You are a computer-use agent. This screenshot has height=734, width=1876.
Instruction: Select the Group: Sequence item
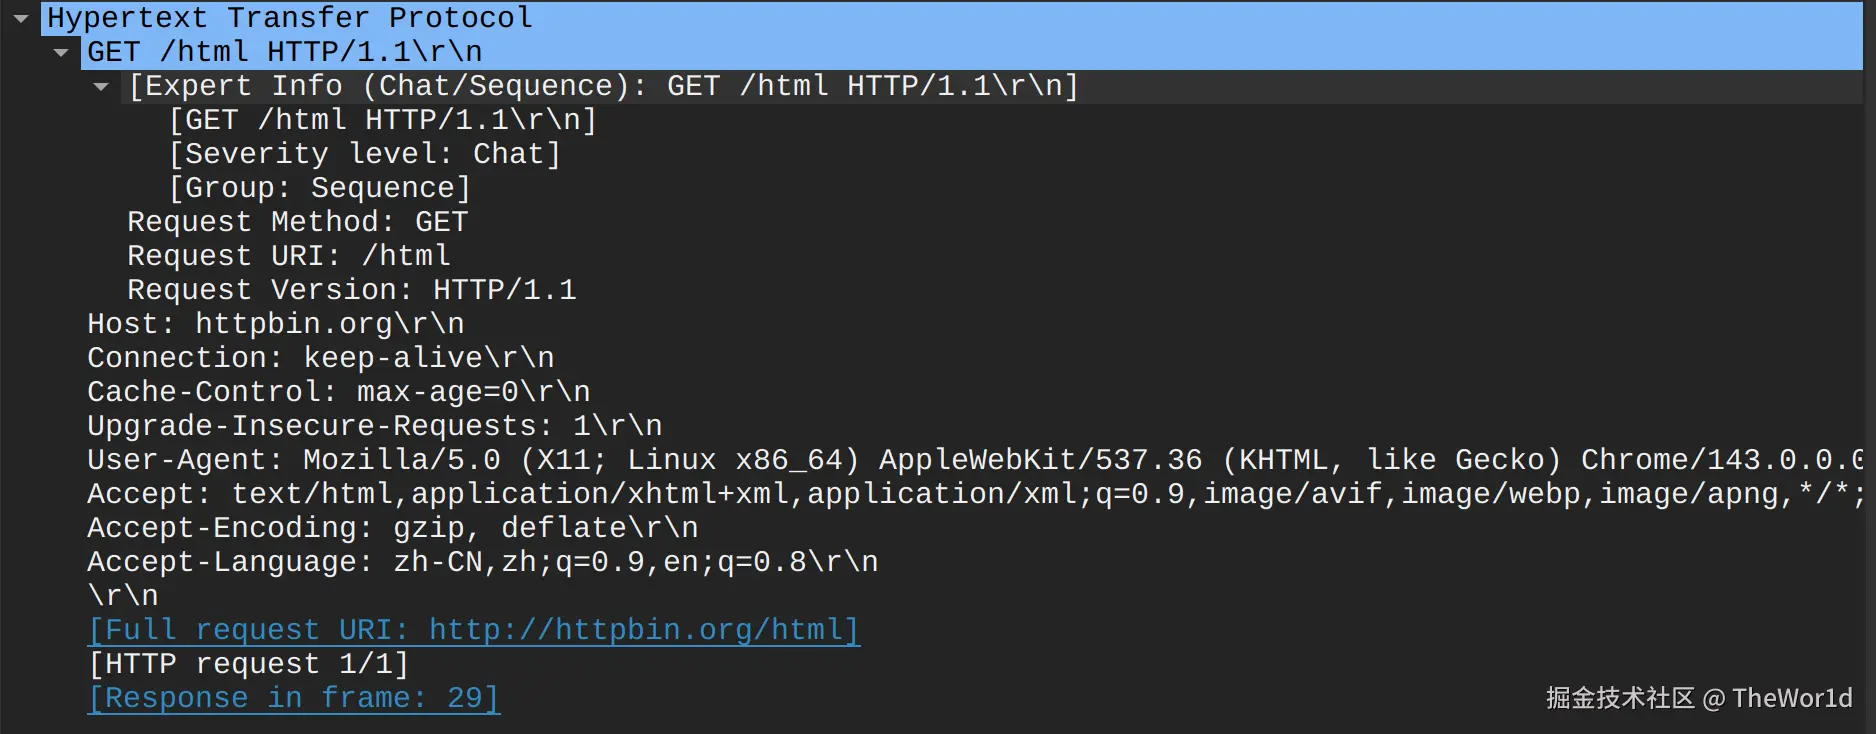[x=320, y=188]
